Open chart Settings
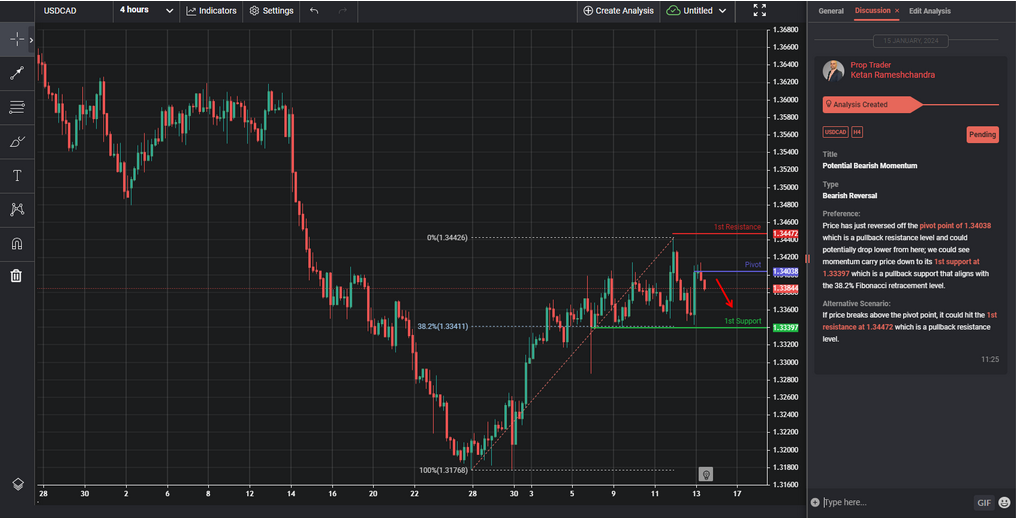The width and height of the screenshot is (1016, 518). 271,10
